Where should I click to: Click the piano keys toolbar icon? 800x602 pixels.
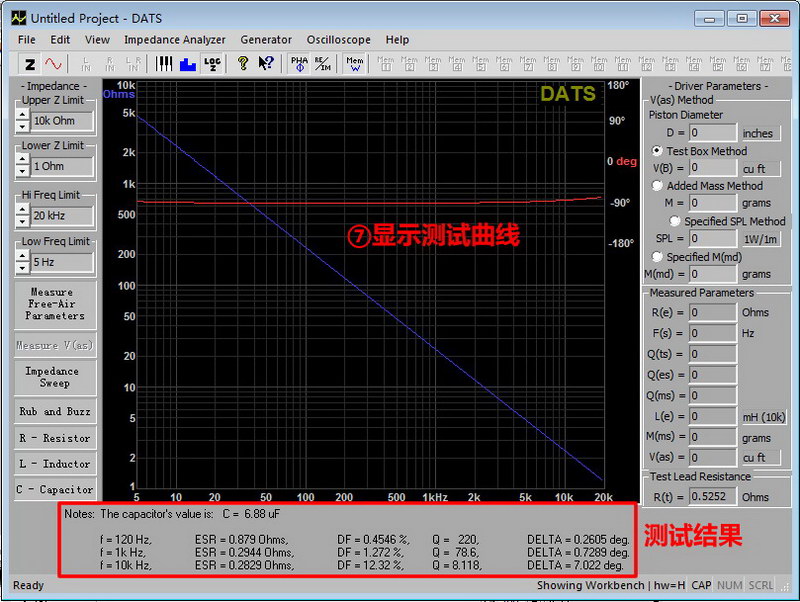coord(164,64)
